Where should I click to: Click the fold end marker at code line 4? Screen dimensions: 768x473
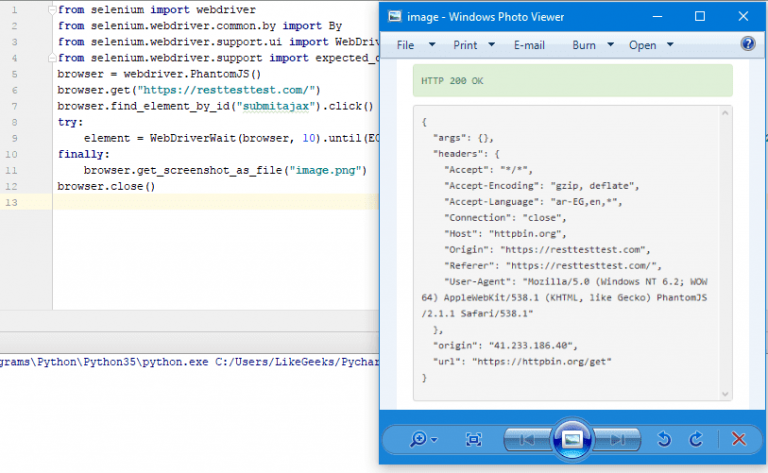pyautogui.click(x=52, y=58)
